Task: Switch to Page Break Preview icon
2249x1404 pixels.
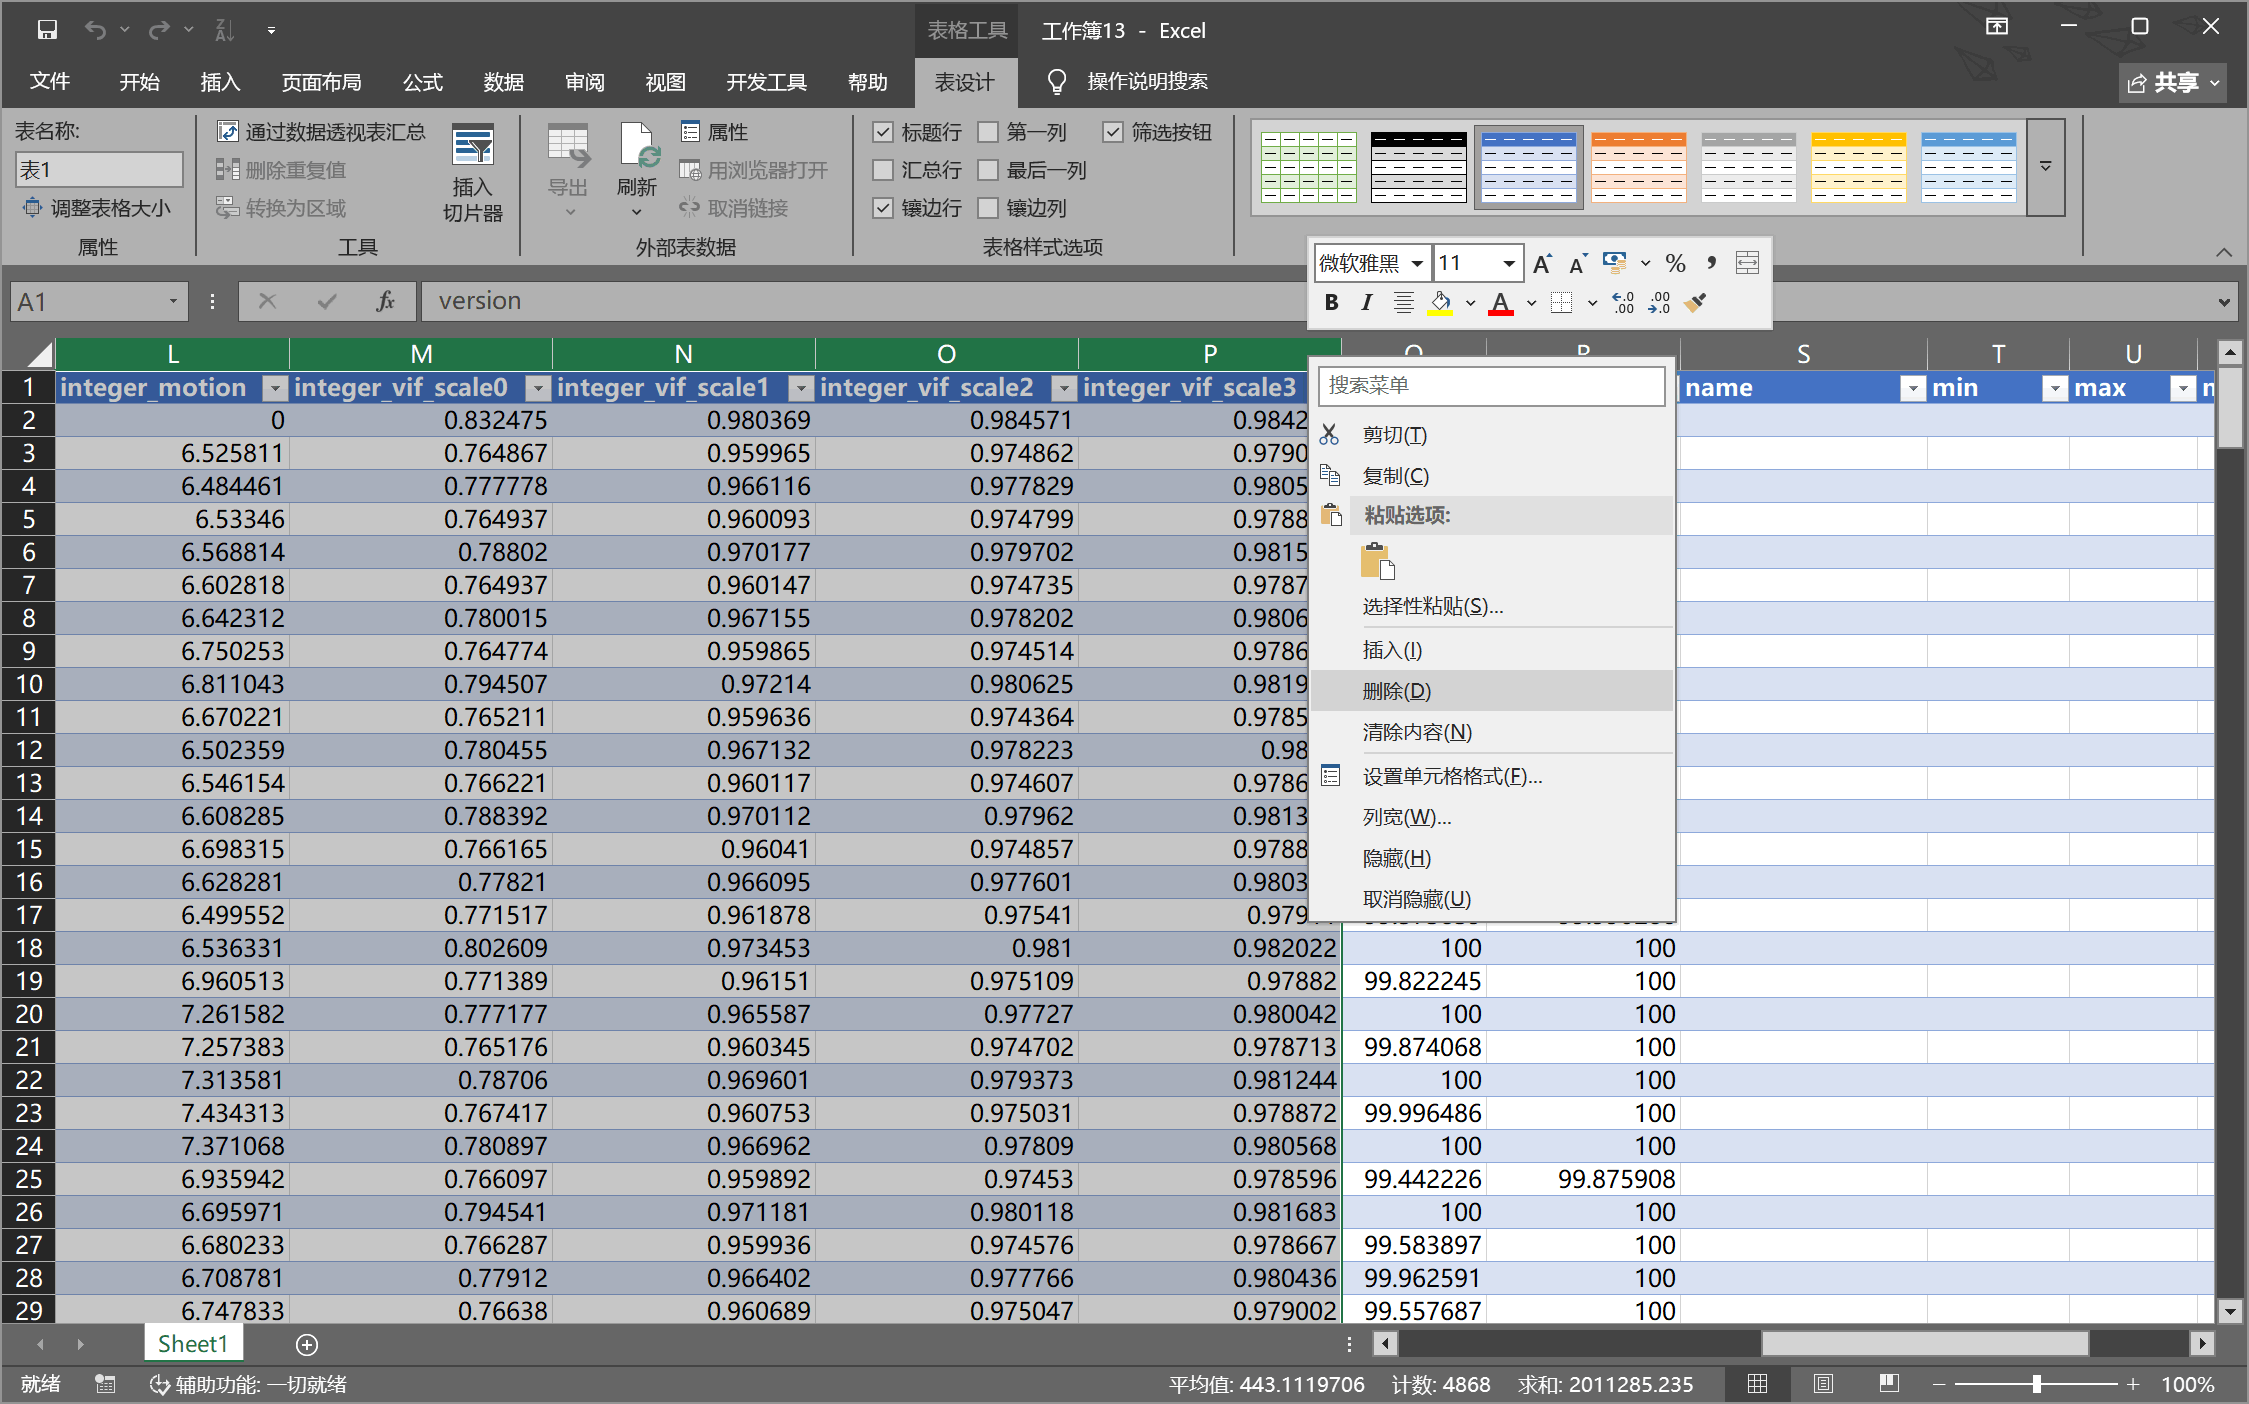Action: [1889, 1384]
